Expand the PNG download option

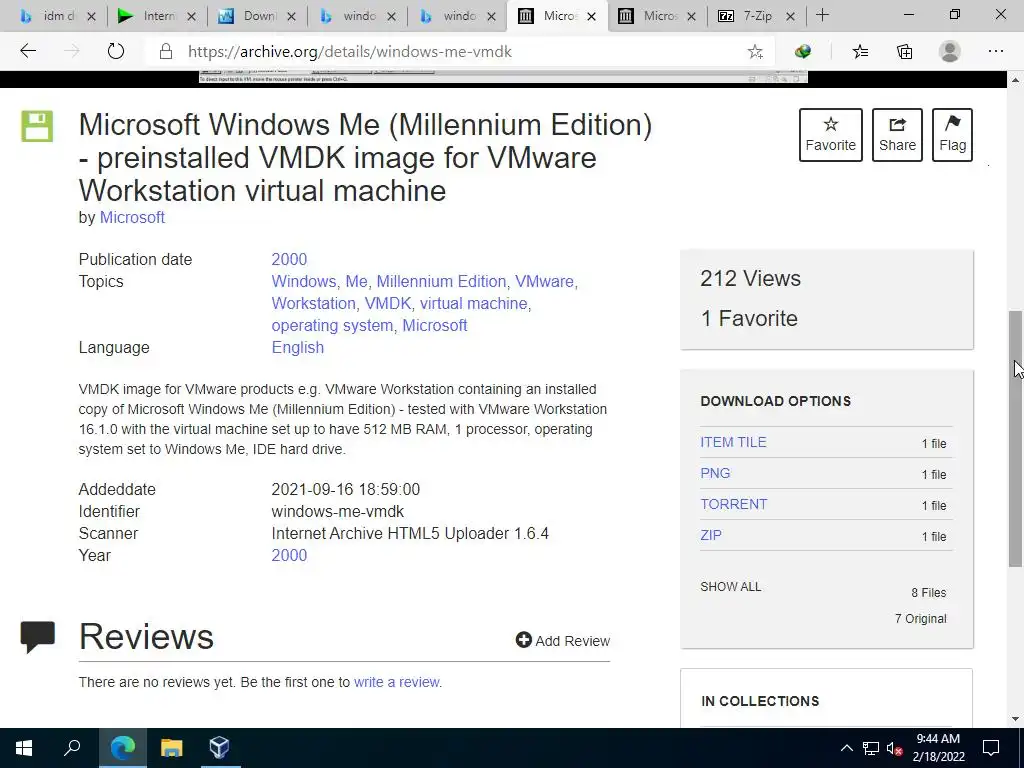(714, 473)
